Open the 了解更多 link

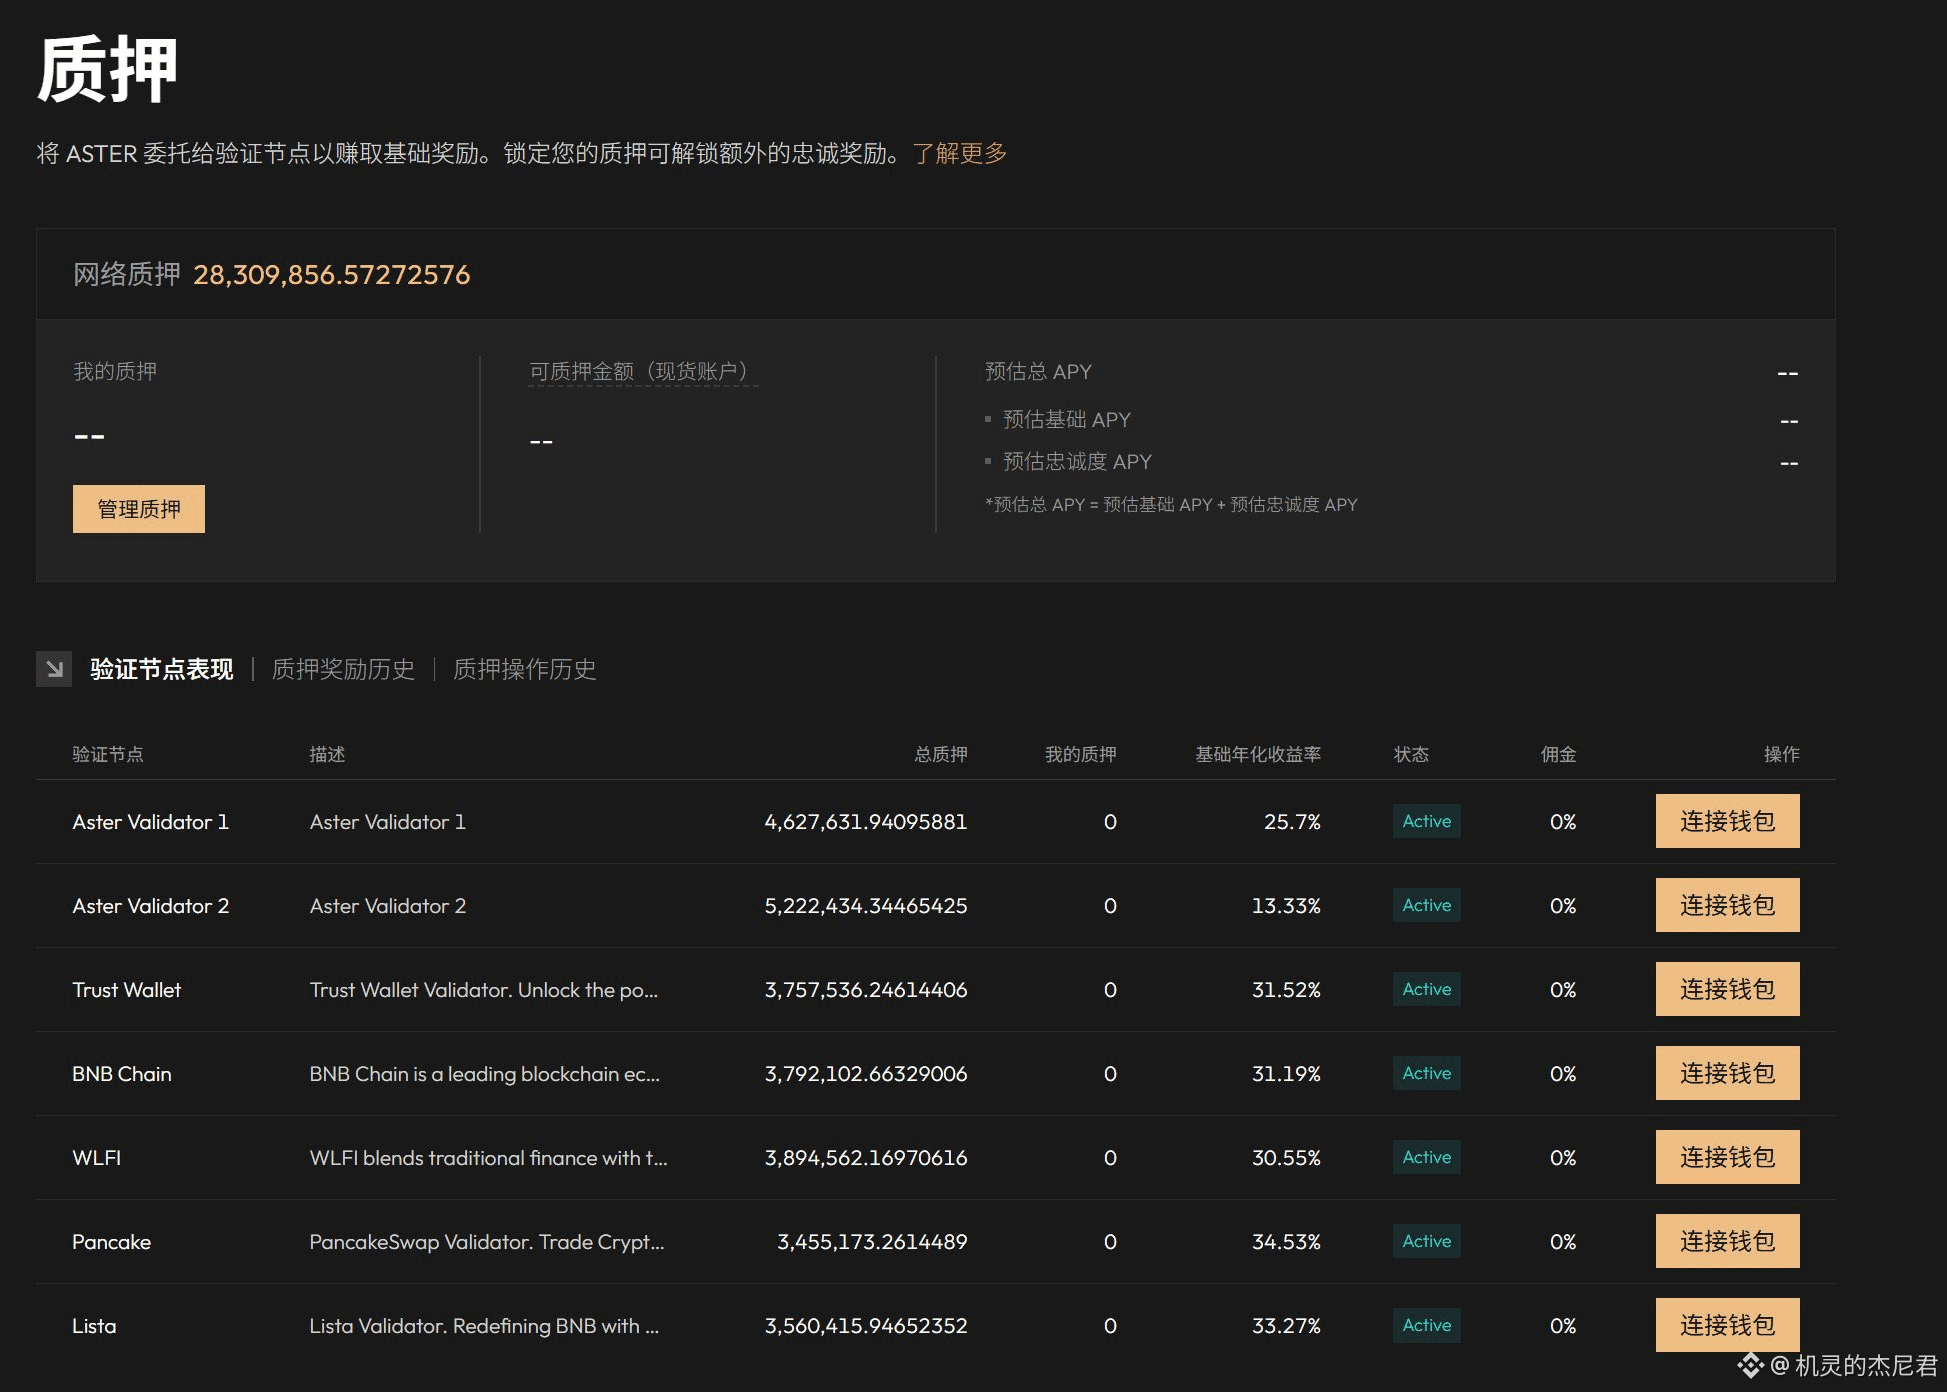coord(959,153)
